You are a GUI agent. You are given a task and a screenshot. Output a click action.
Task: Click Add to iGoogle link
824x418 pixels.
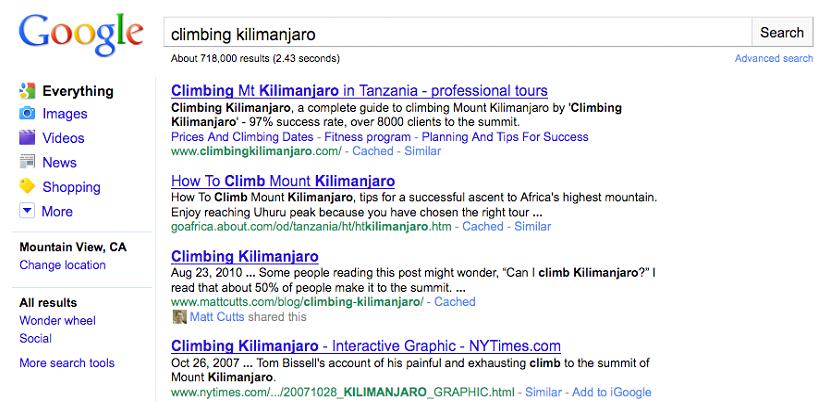pyautogui.click(x=612, y=392)
